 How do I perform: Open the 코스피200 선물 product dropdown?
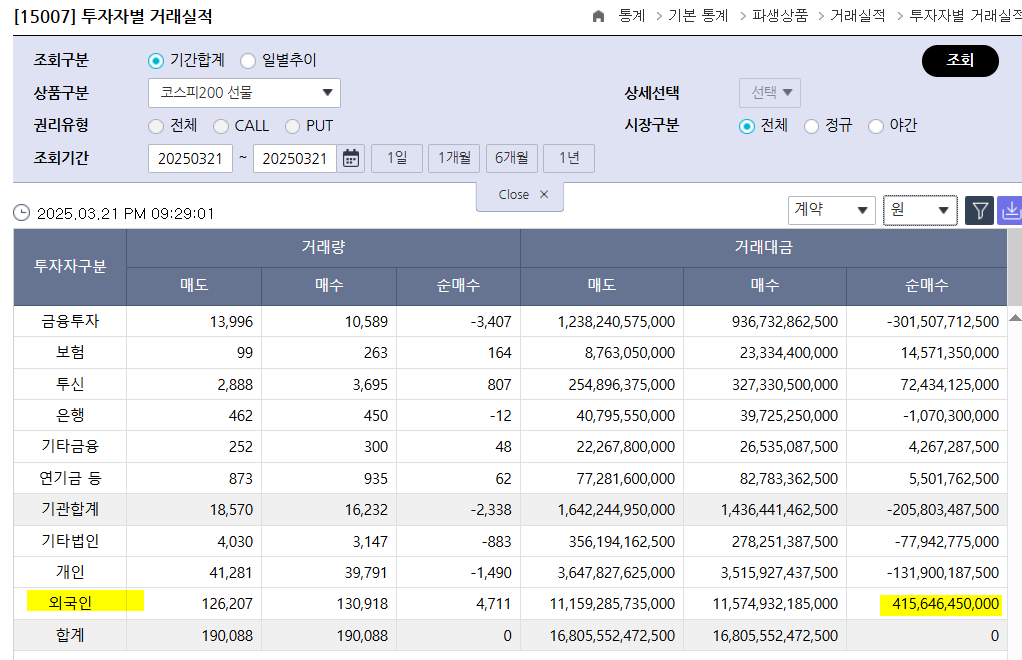tap(244, 93)
